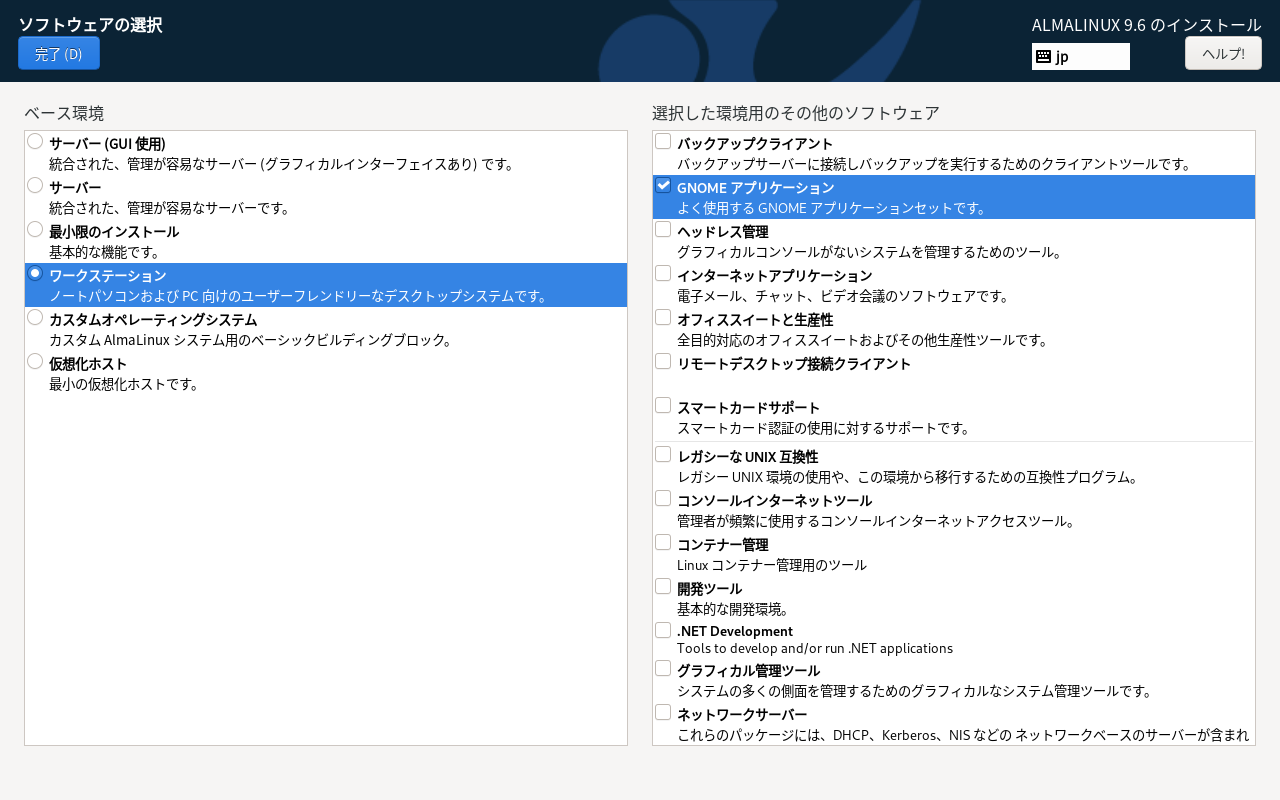Open help with the ヘルプ! button
The image size is (1280, 800).
[1223, 53]
